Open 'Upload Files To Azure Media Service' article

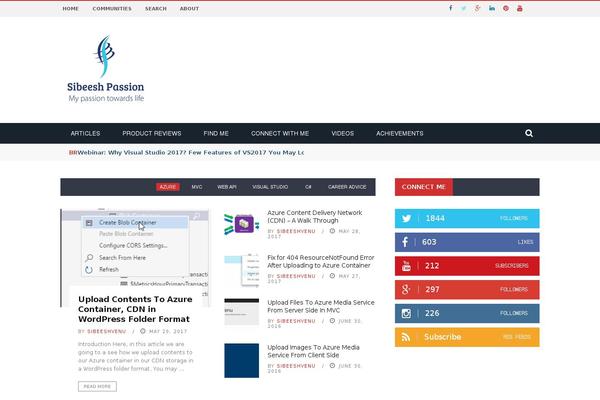(x=321, y=306)
